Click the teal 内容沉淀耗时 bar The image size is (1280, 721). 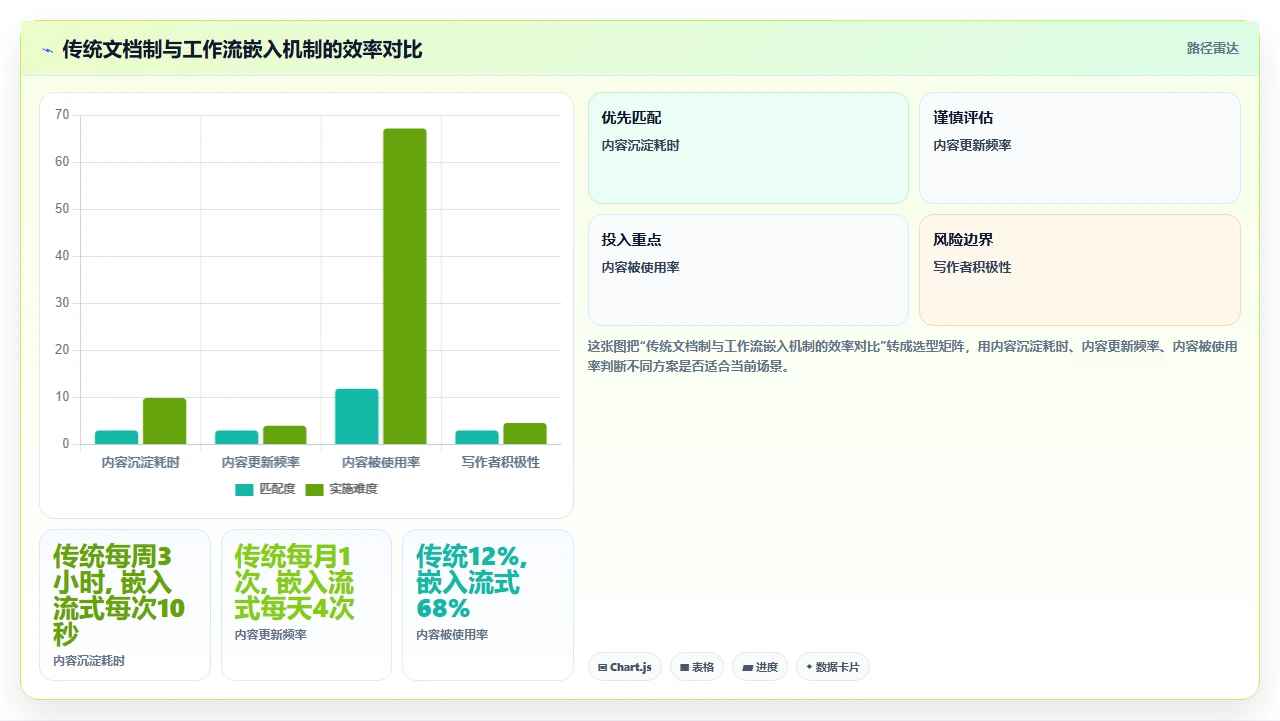(116, 437)
